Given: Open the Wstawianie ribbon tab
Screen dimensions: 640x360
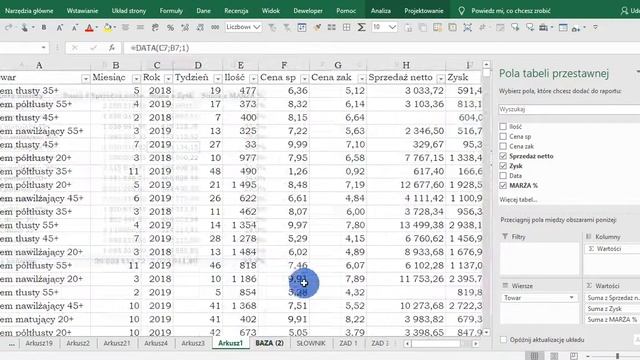Looking at the screenshot, I should pos(82,11).
